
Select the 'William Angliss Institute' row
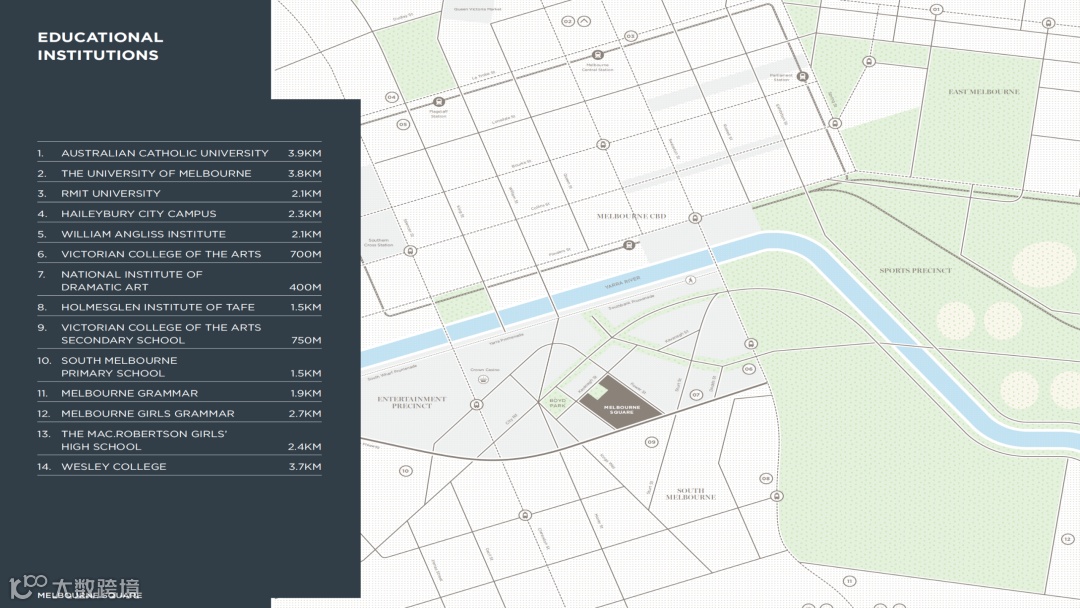coord(179,234)
